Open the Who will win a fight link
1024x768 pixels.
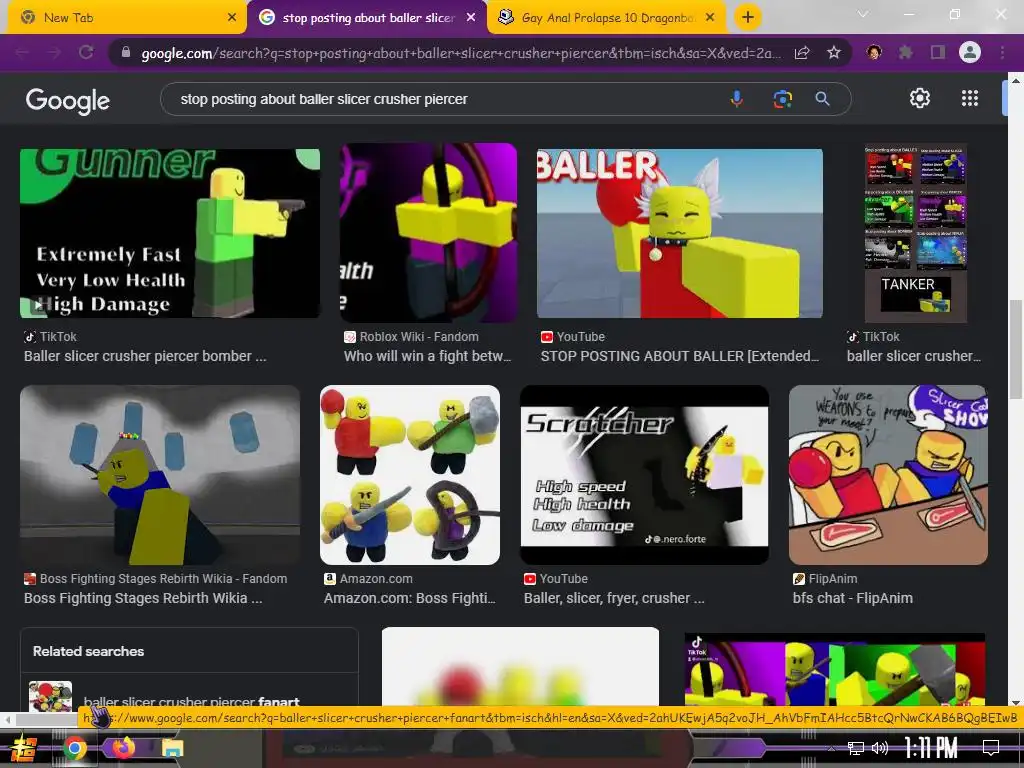(x=427, y=356)
